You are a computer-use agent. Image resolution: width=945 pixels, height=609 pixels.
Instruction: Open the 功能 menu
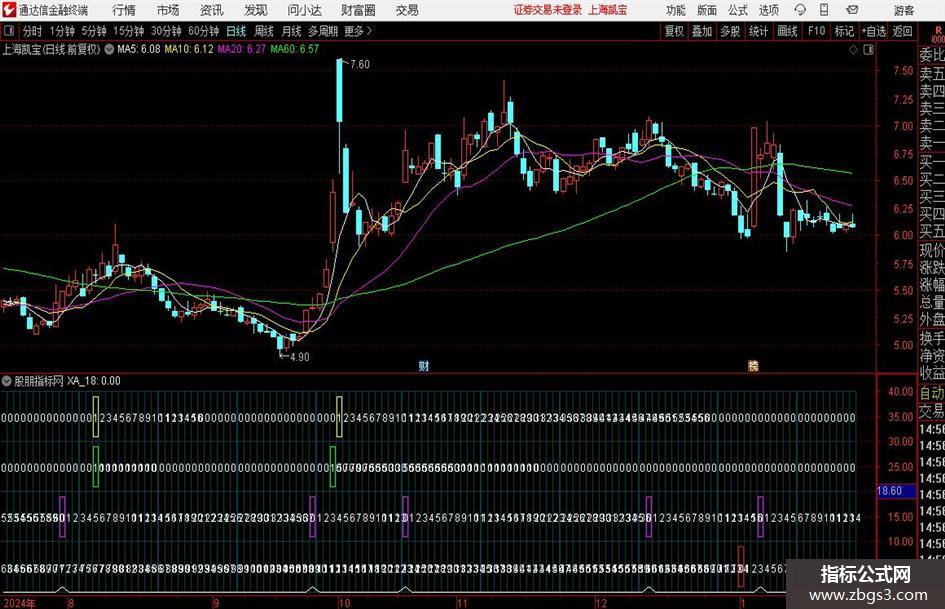click(676, 10)
